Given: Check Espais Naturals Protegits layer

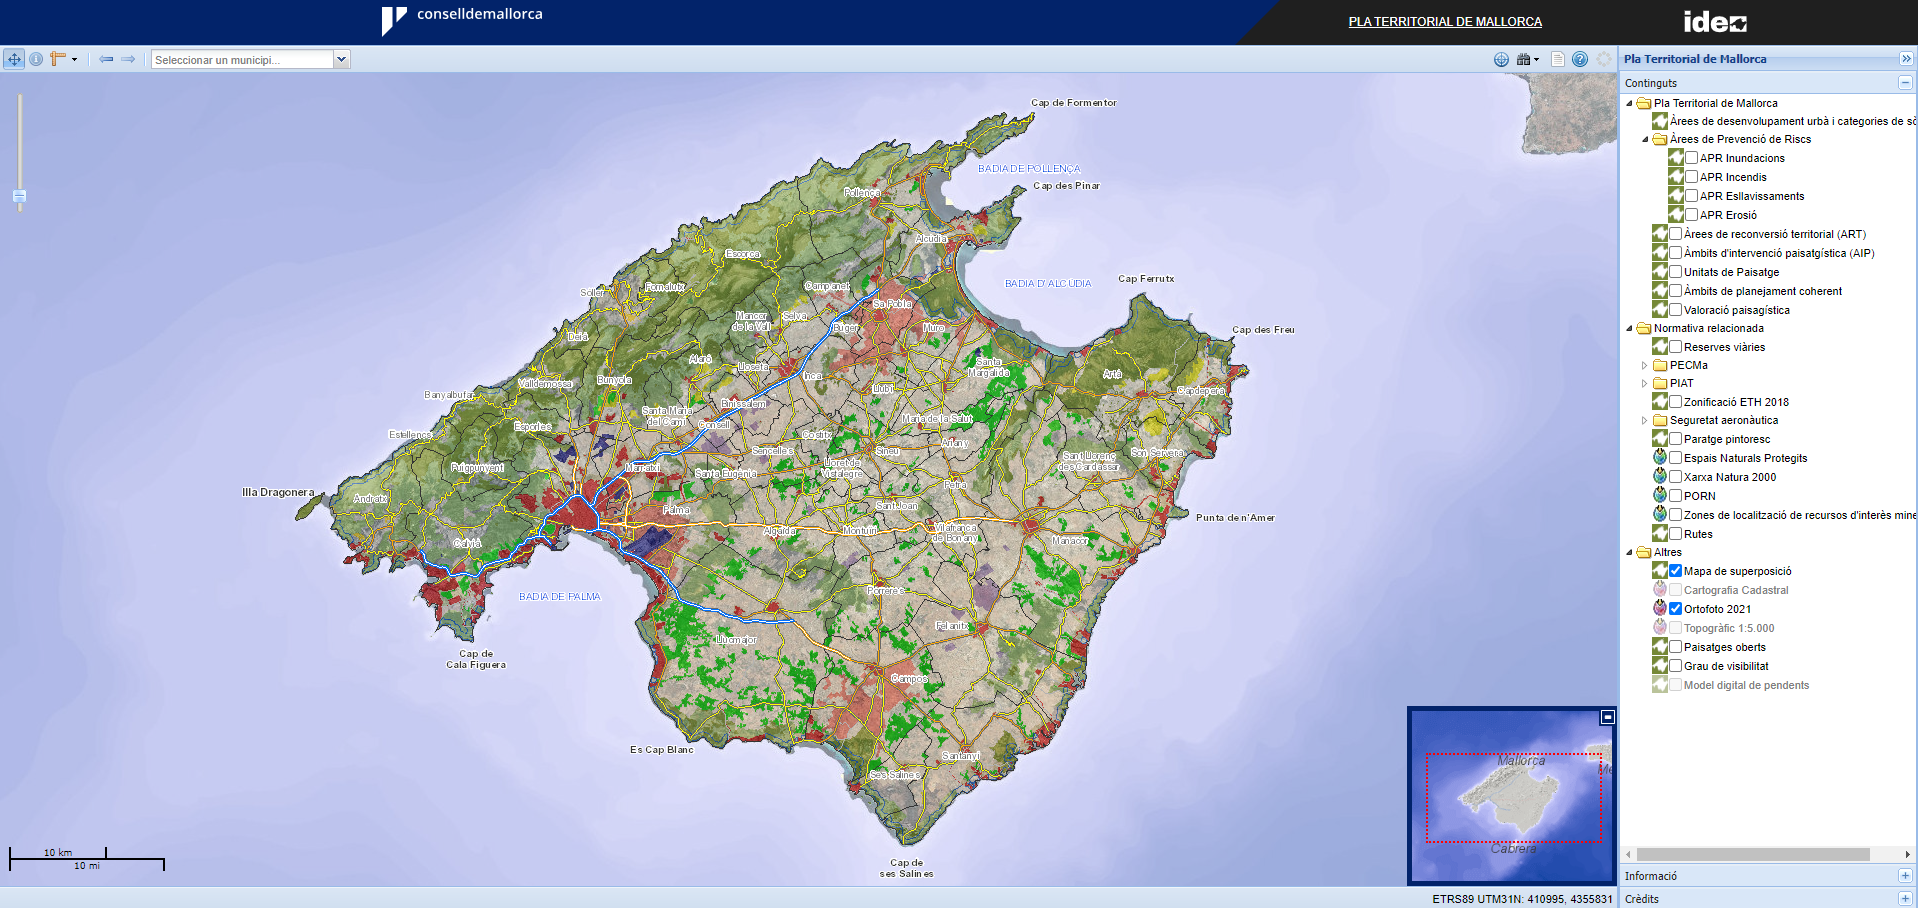Looking at the screenshot, I should (x=1676, y=458).
